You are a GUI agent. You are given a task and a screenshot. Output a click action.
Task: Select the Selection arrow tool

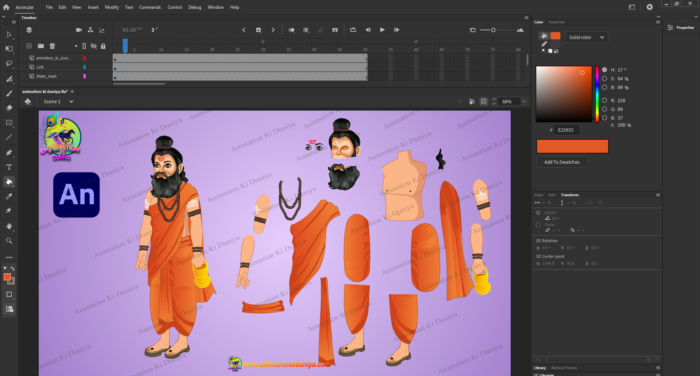(9, 34)
